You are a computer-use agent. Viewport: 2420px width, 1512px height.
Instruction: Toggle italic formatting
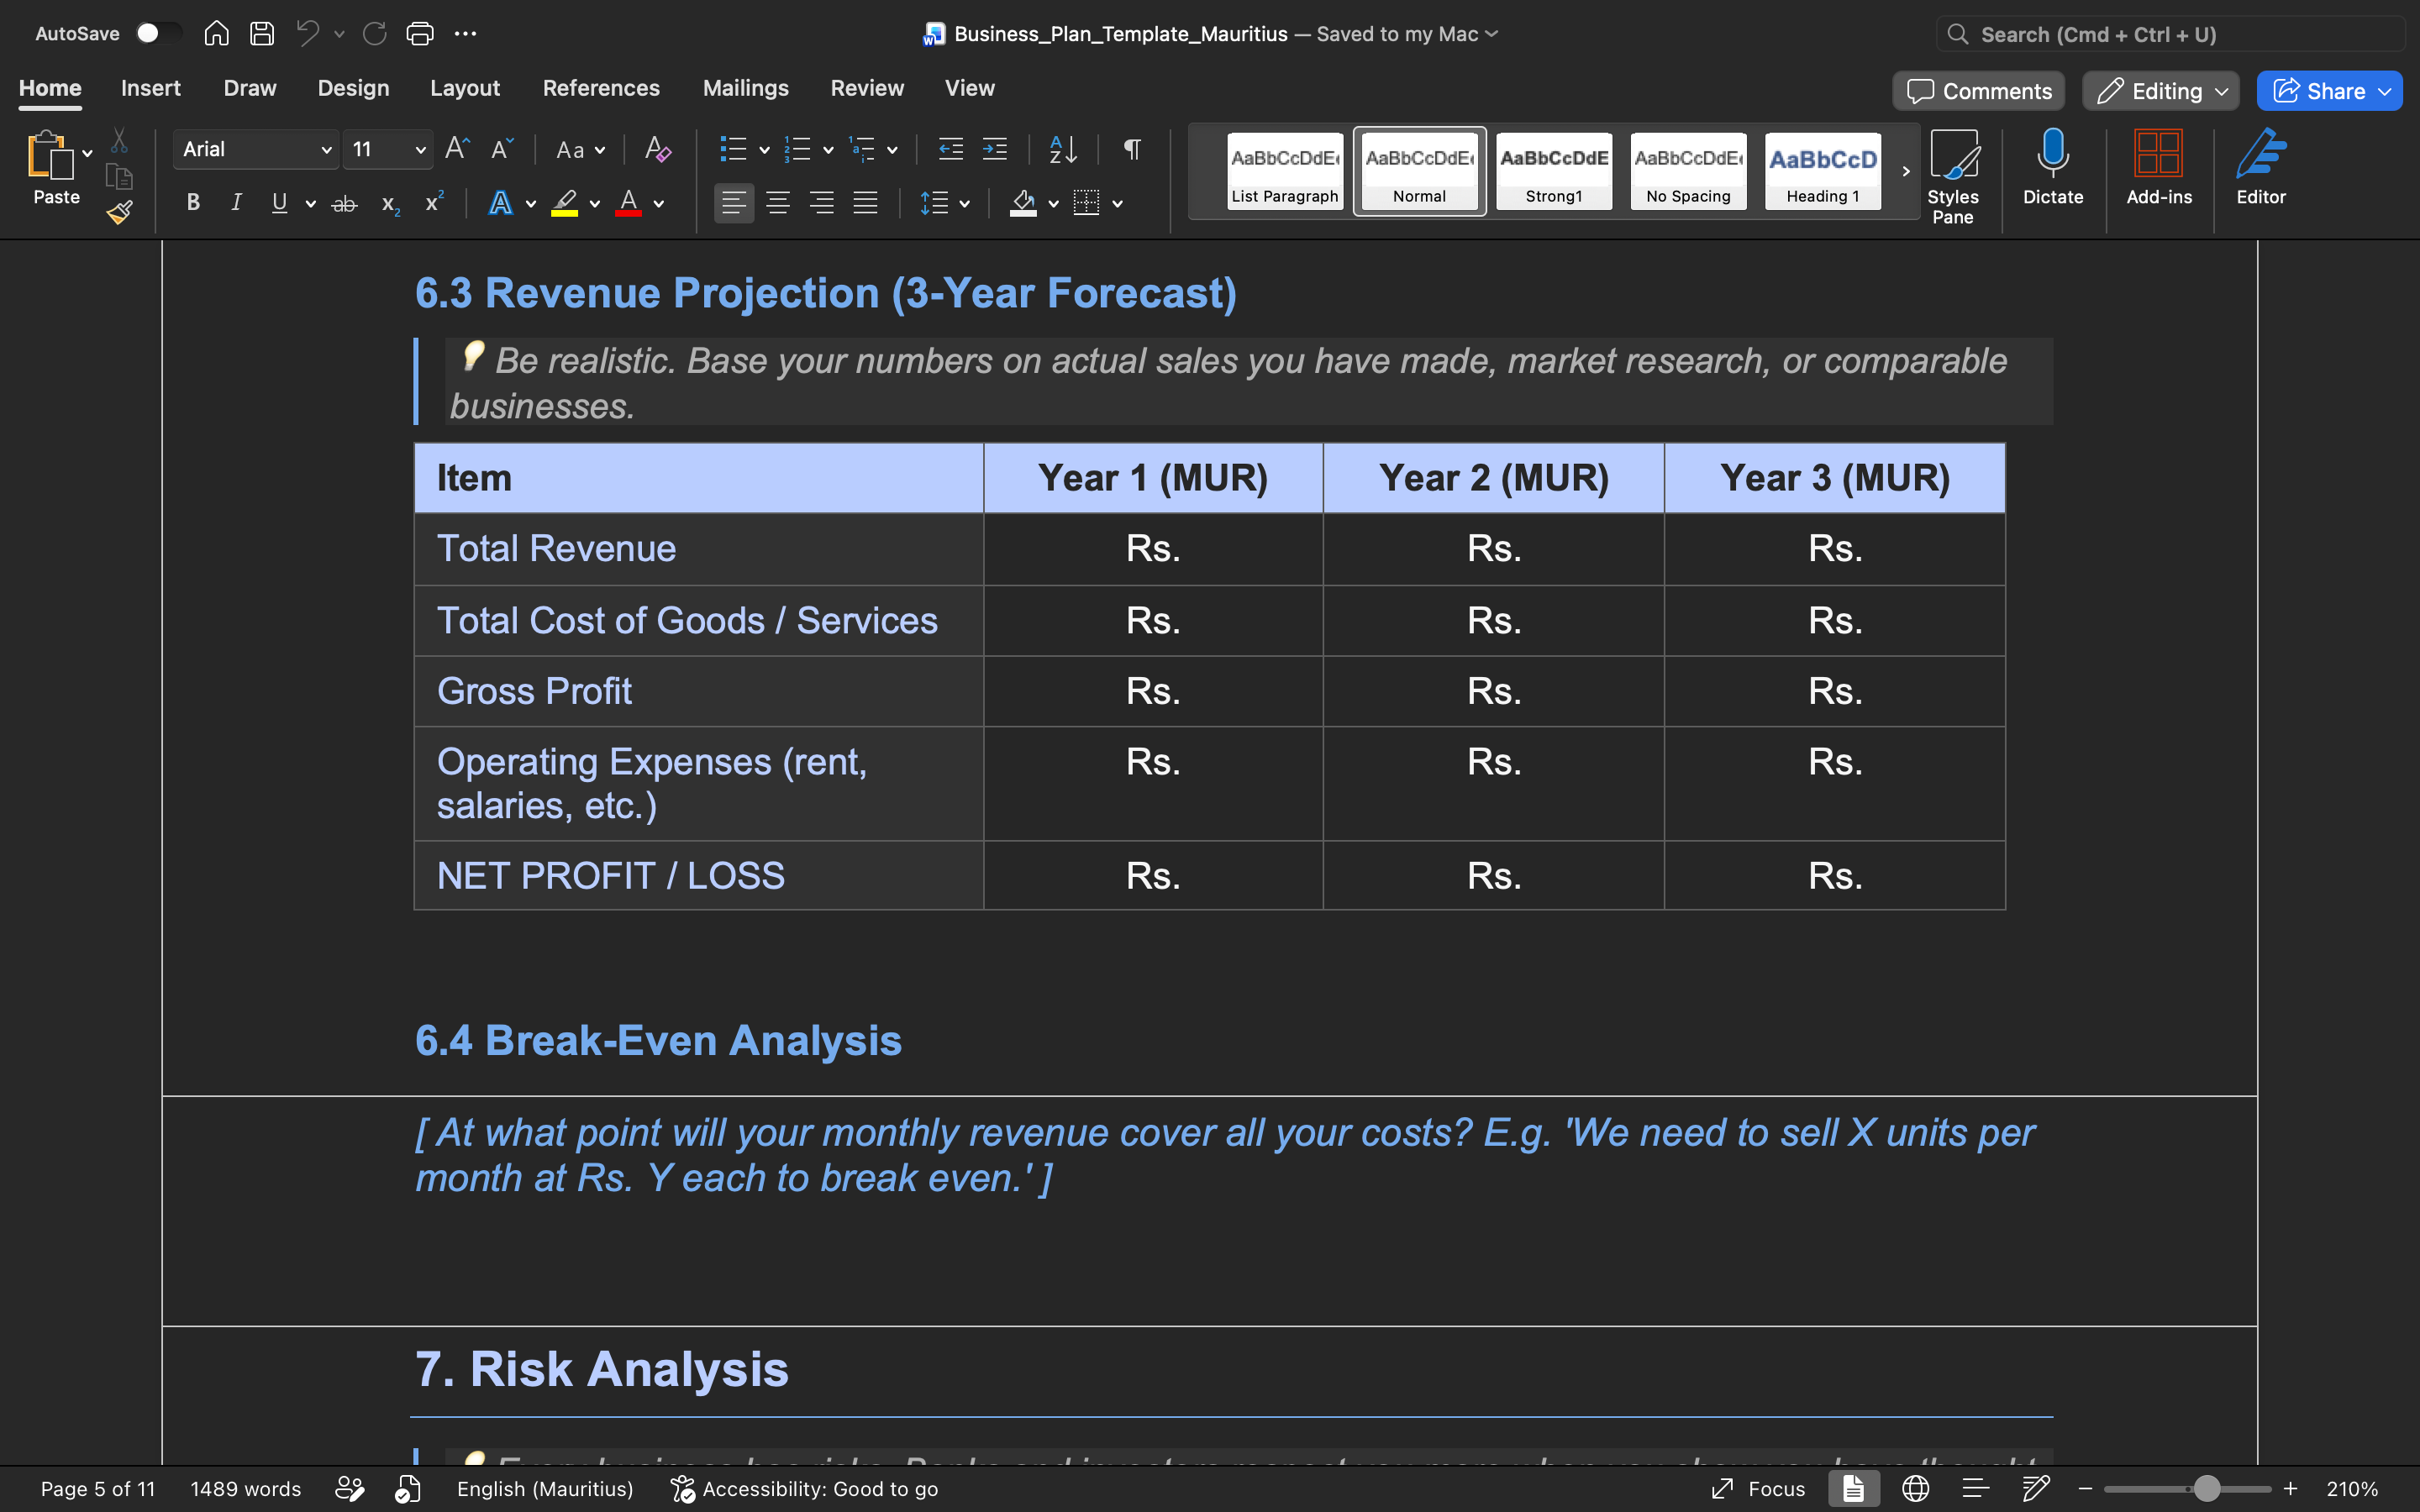coord(236,203)
